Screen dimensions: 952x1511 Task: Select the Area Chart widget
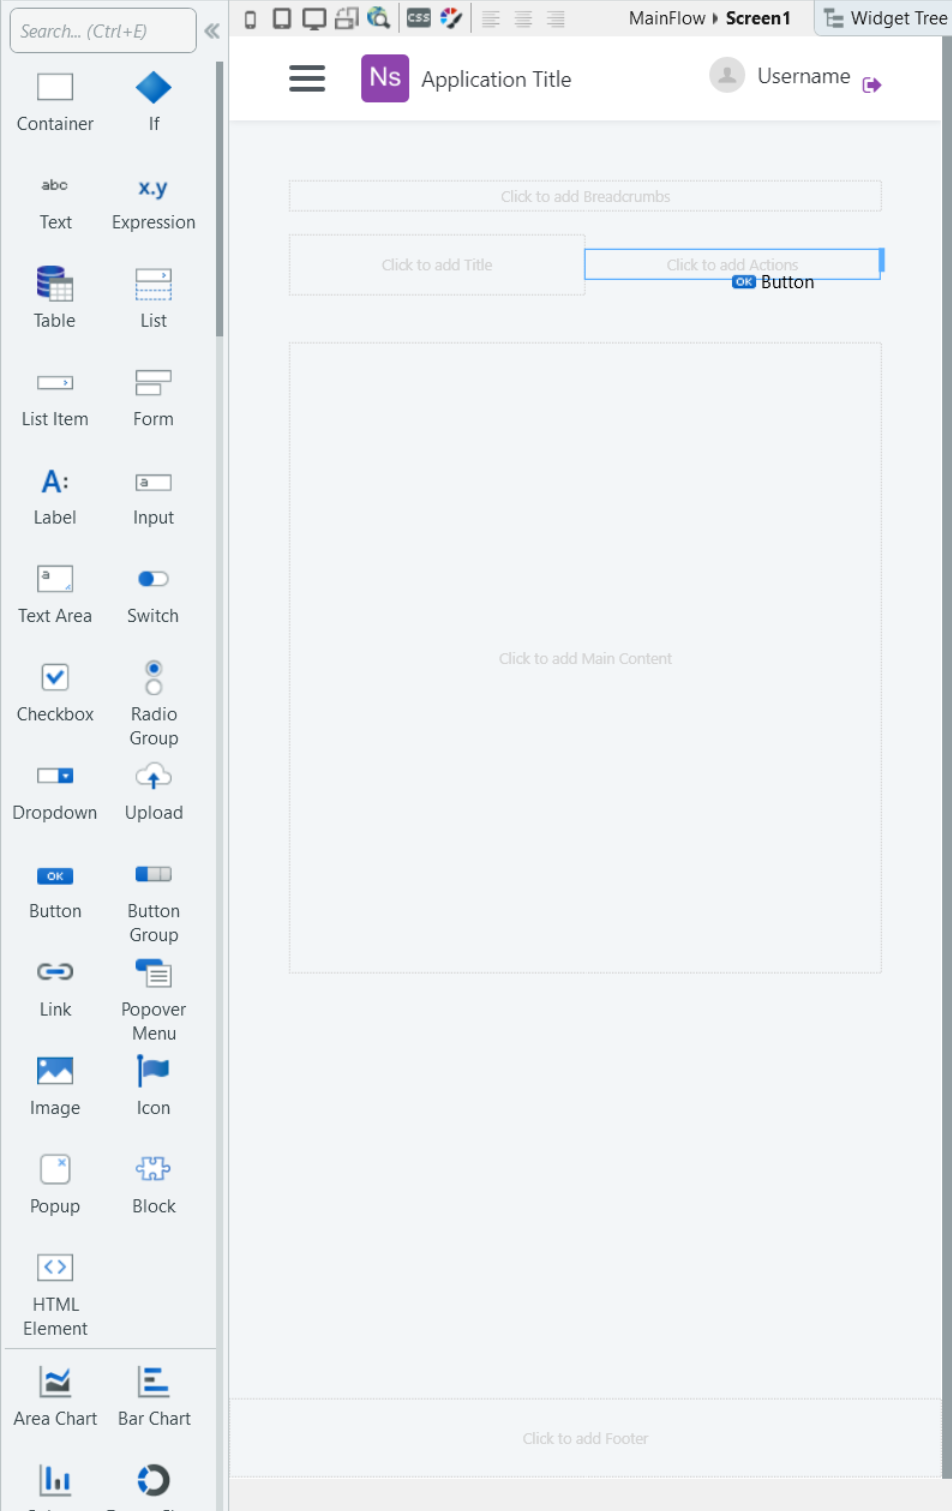click(55, 1397)
